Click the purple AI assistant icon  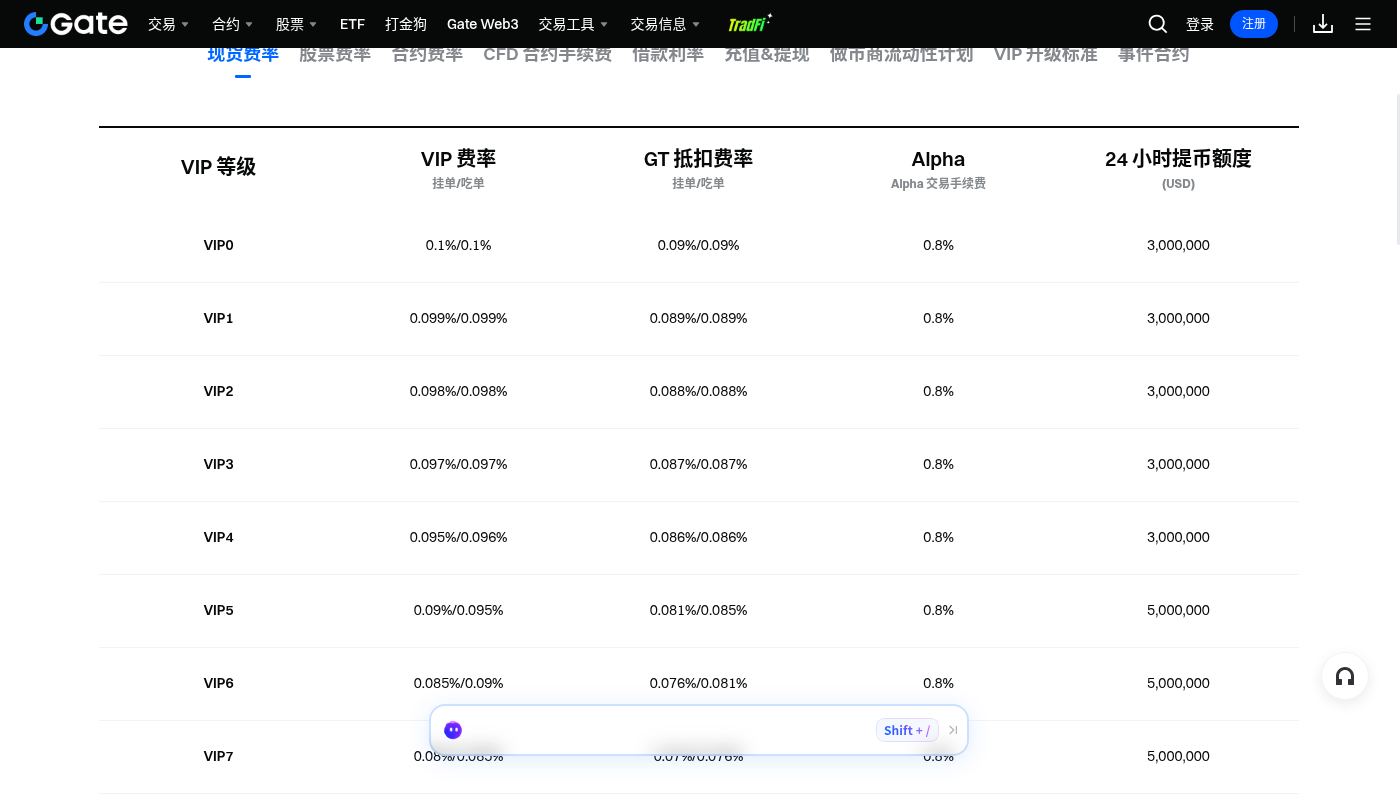point(453,730)
